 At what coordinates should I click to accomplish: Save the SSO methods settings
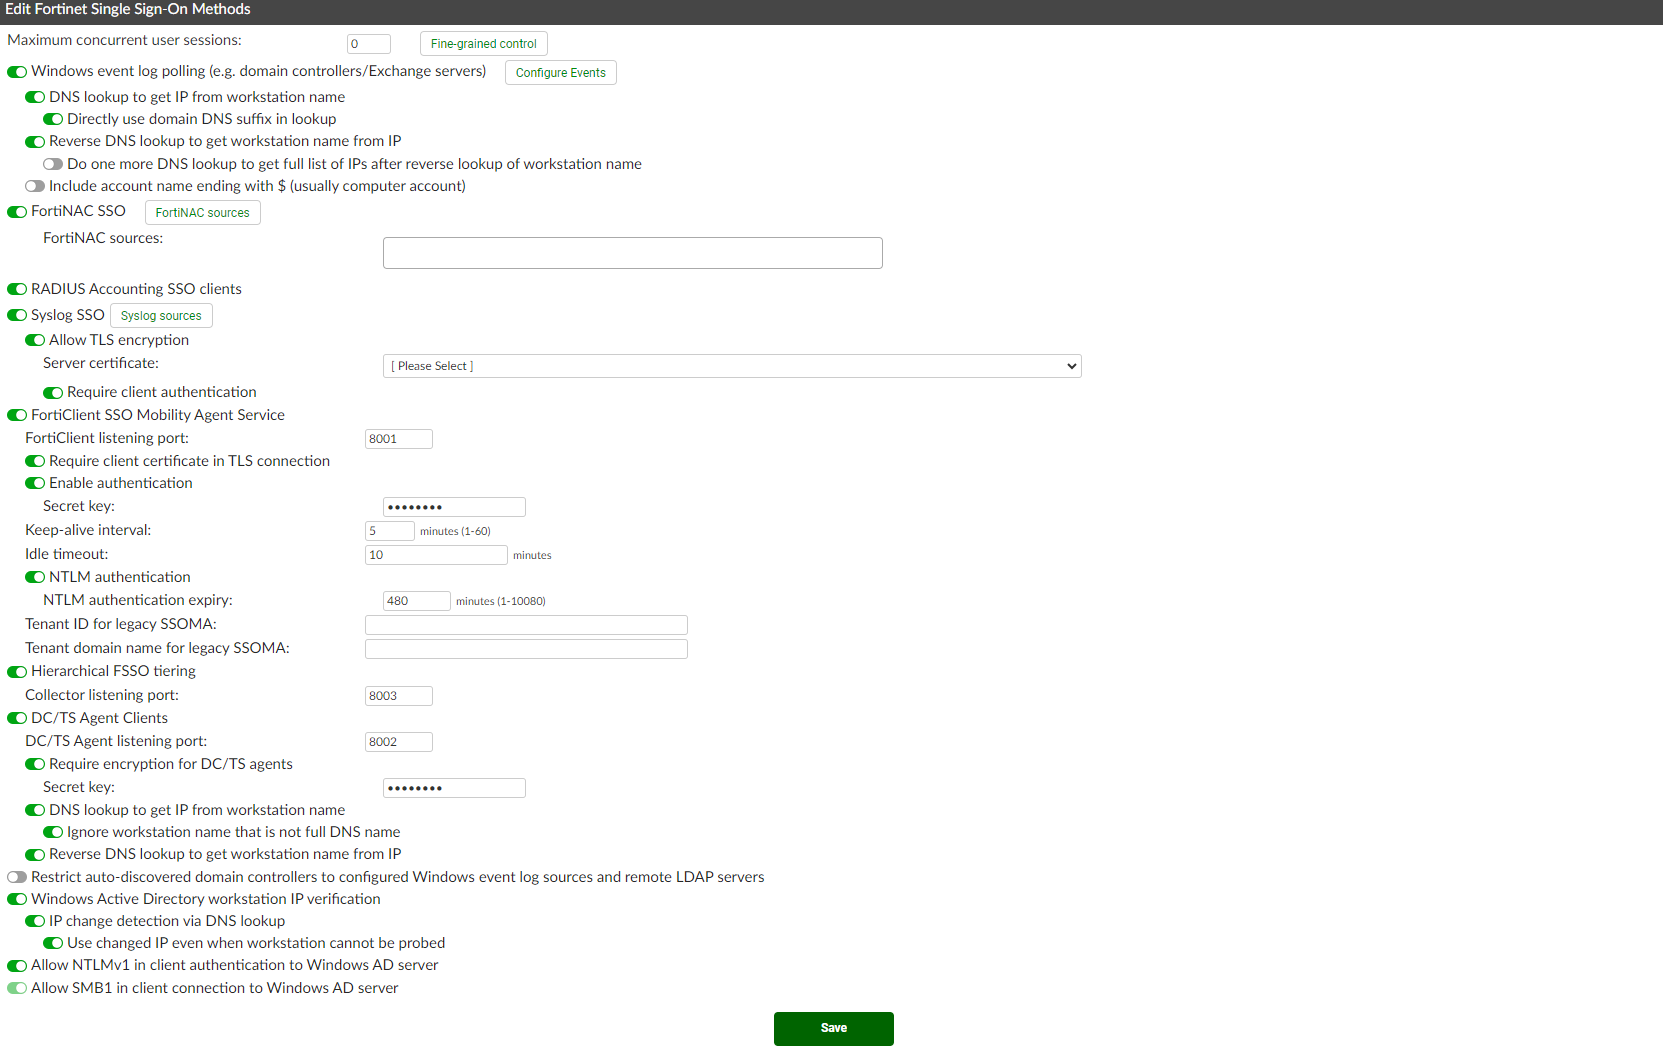click(834, 1029)
